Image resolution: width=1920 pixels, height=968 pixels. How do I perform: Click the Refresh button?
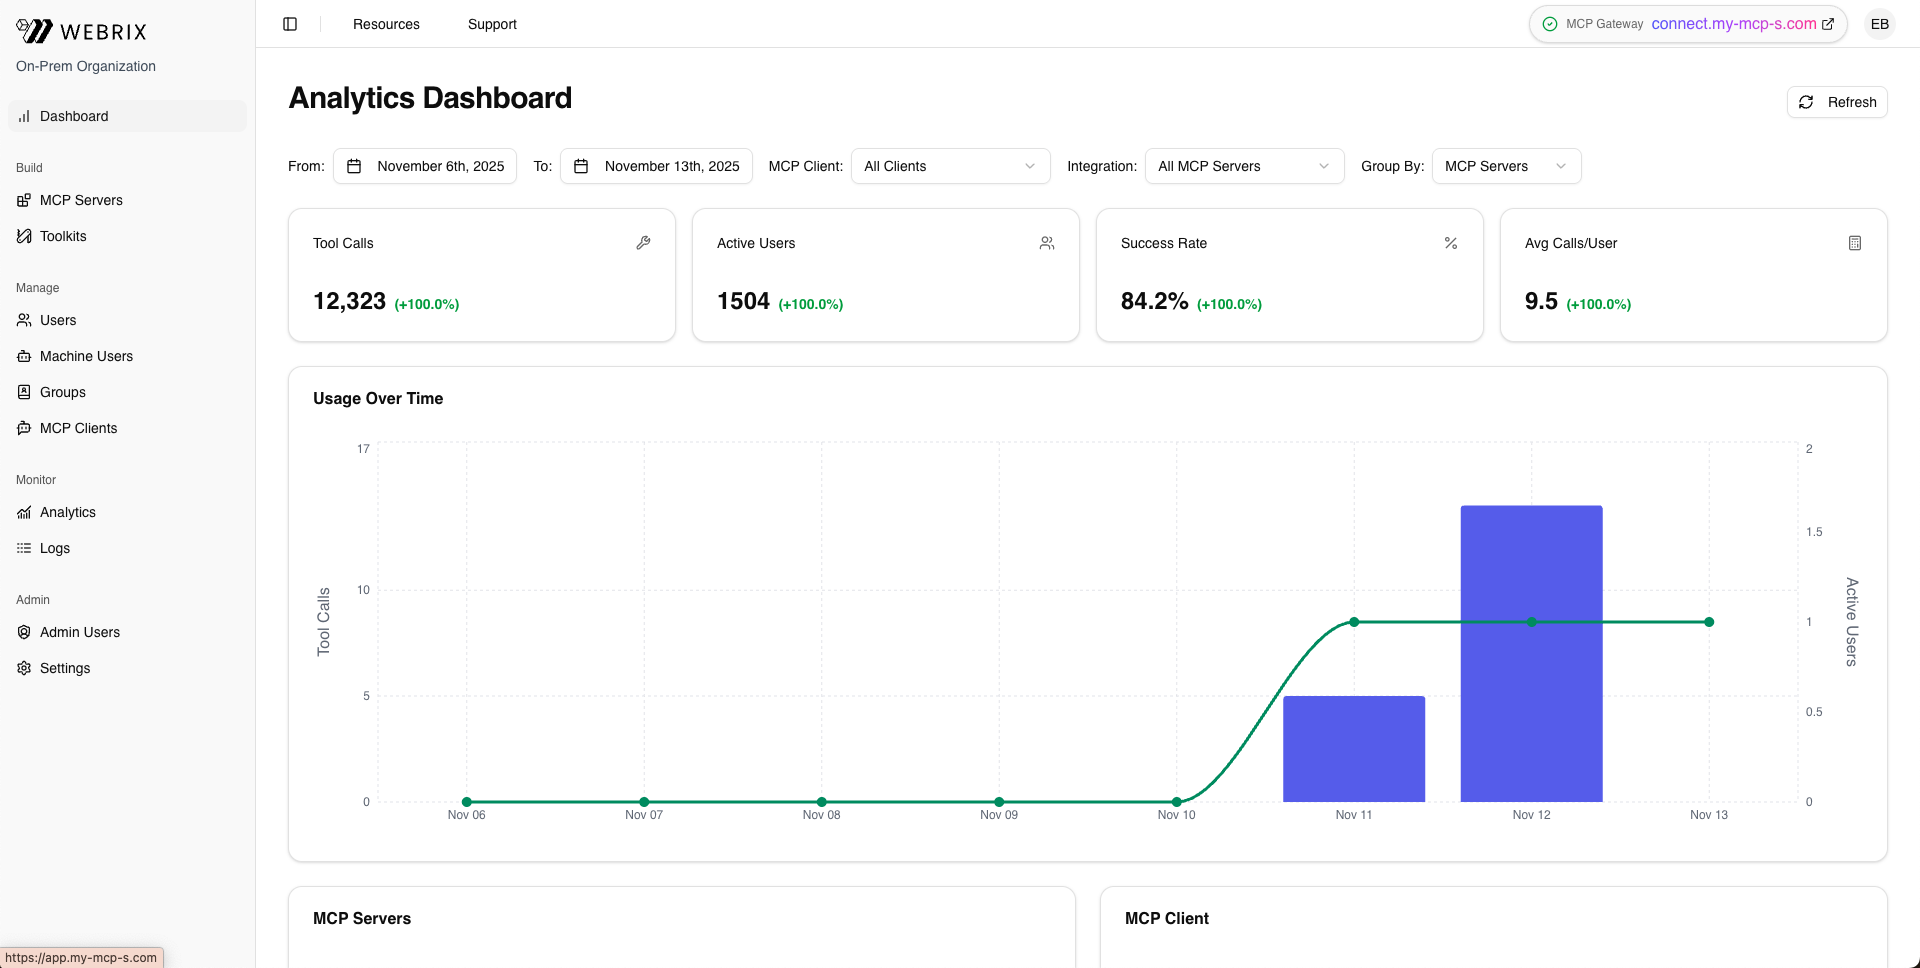[x=1837, y=102]
